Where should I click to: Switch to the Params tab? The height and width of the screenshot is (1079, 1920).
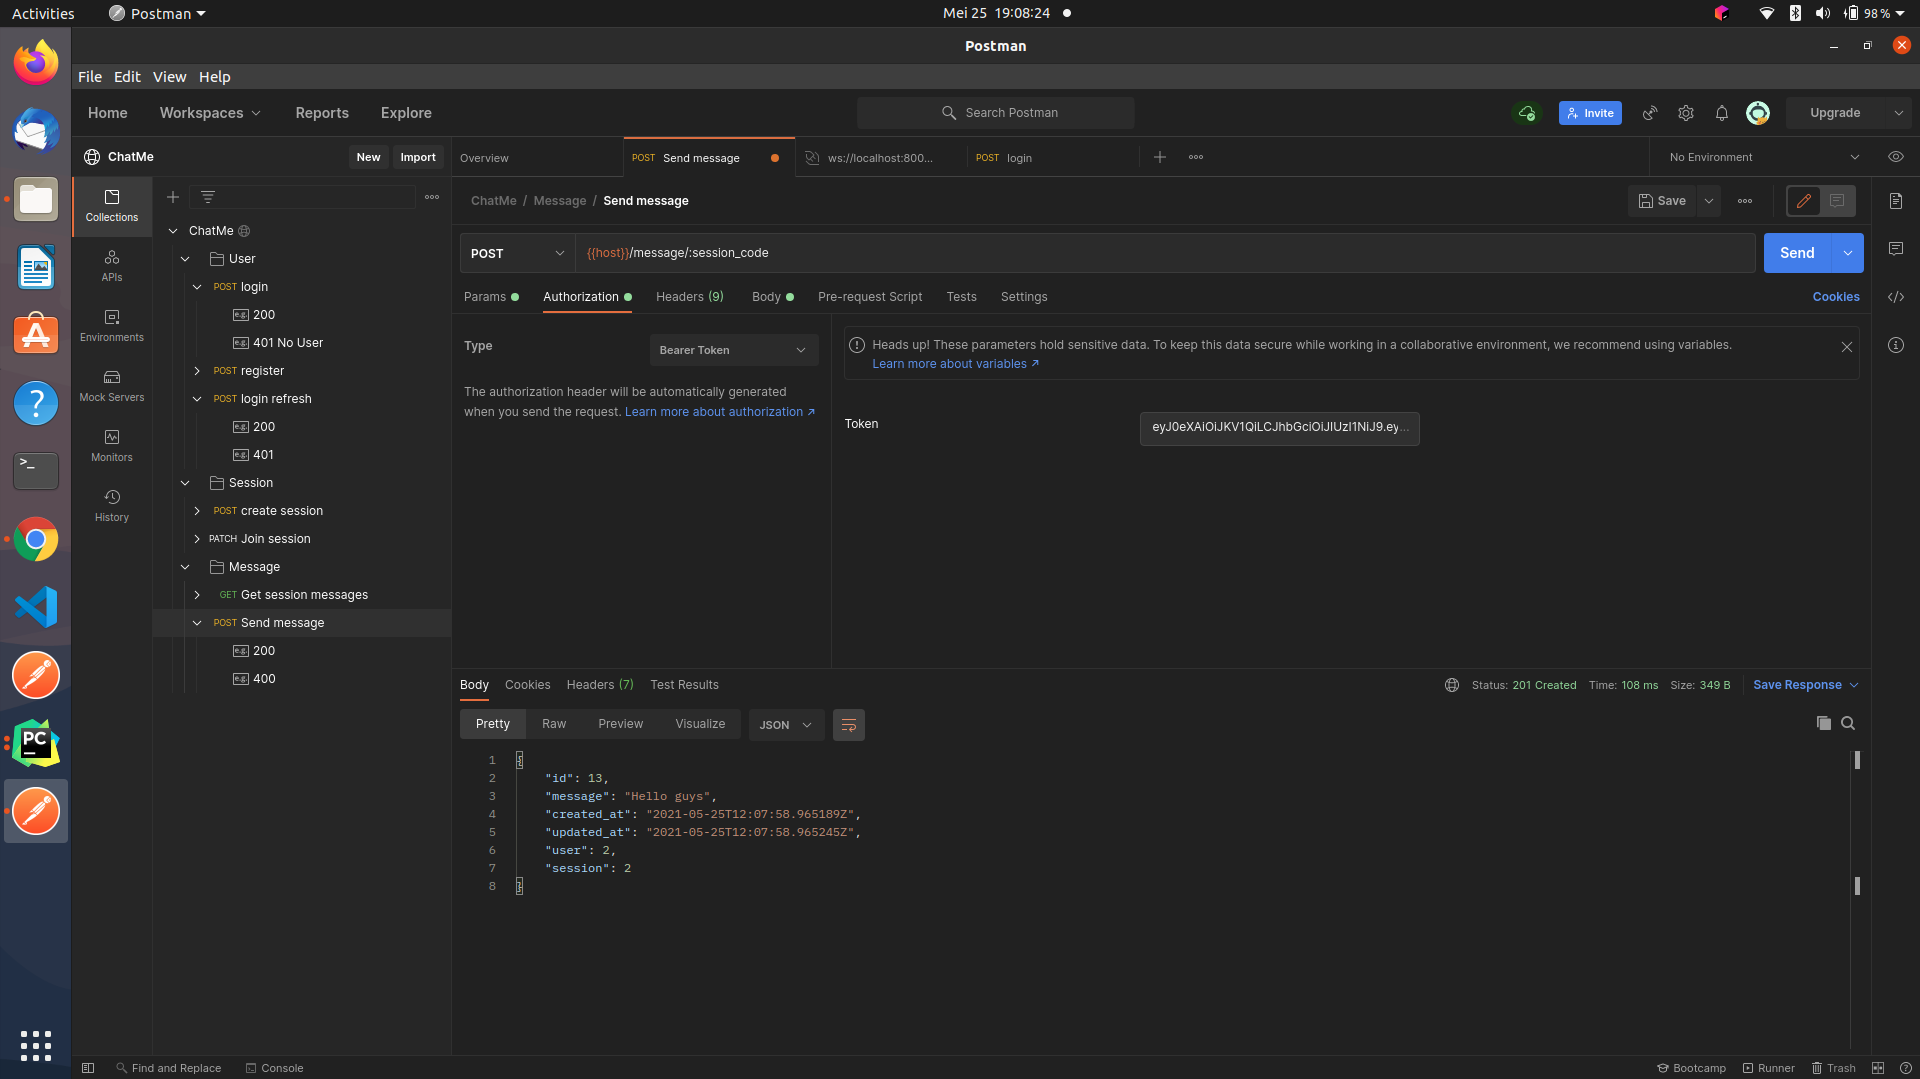[x=491, y=297]
